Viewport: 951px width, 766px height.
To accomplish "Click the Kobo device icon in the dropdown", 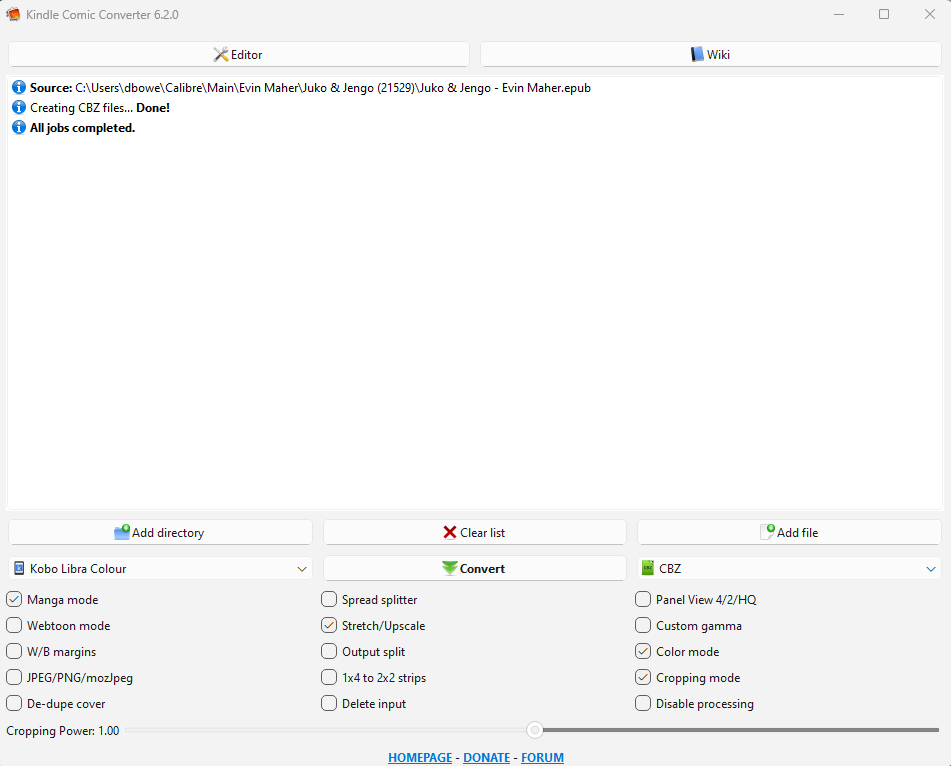I will coord(19,568).
